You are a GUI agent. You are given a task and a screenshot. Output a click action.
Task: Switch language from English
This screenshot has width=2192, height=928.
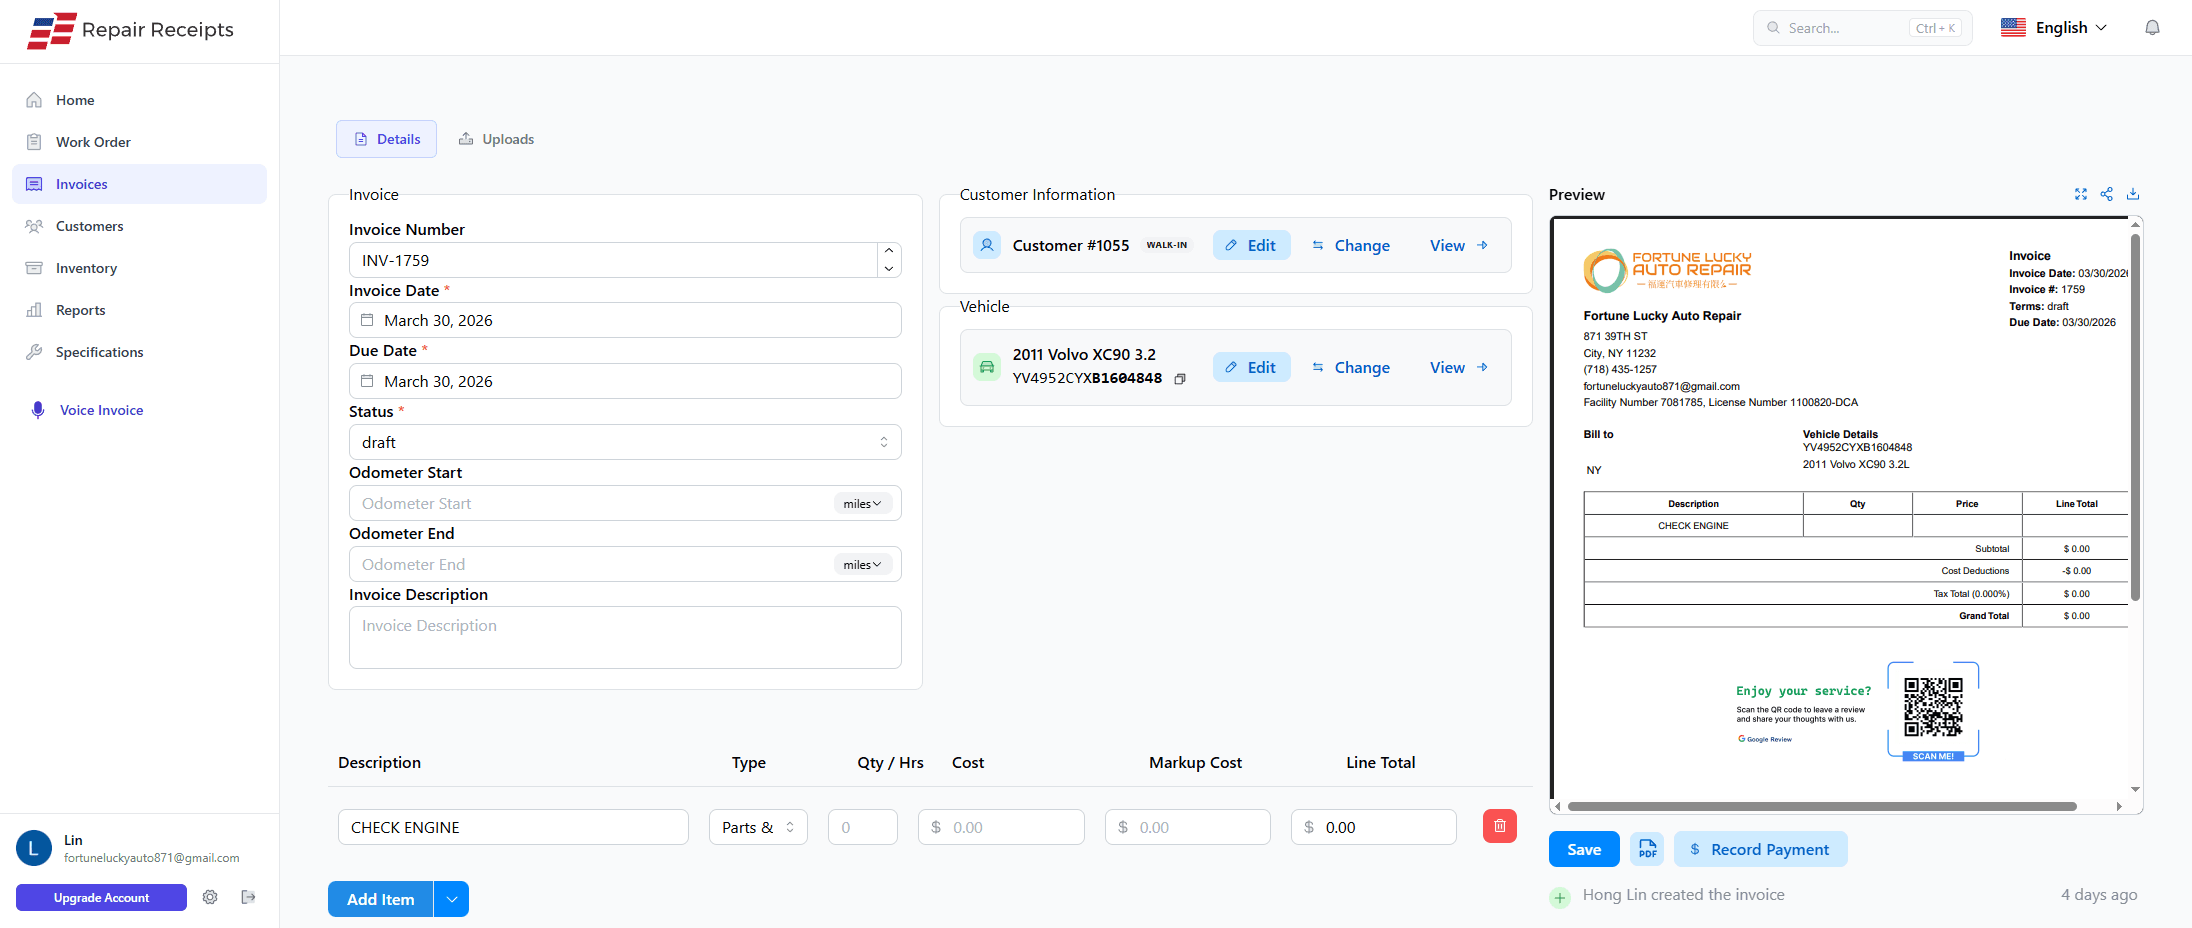point(2053,28)
